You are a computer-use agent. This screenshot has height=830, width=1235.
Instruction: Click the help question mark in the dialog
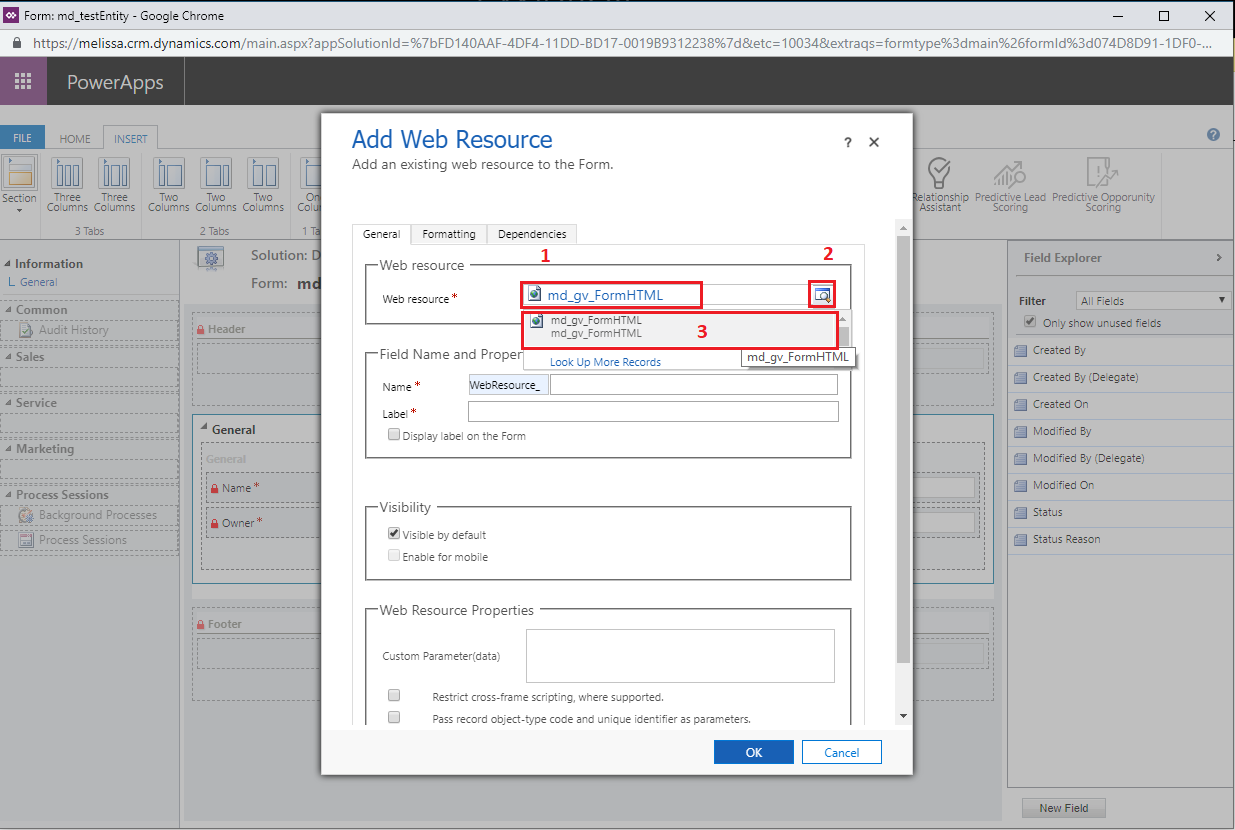(x=848, y=143)
